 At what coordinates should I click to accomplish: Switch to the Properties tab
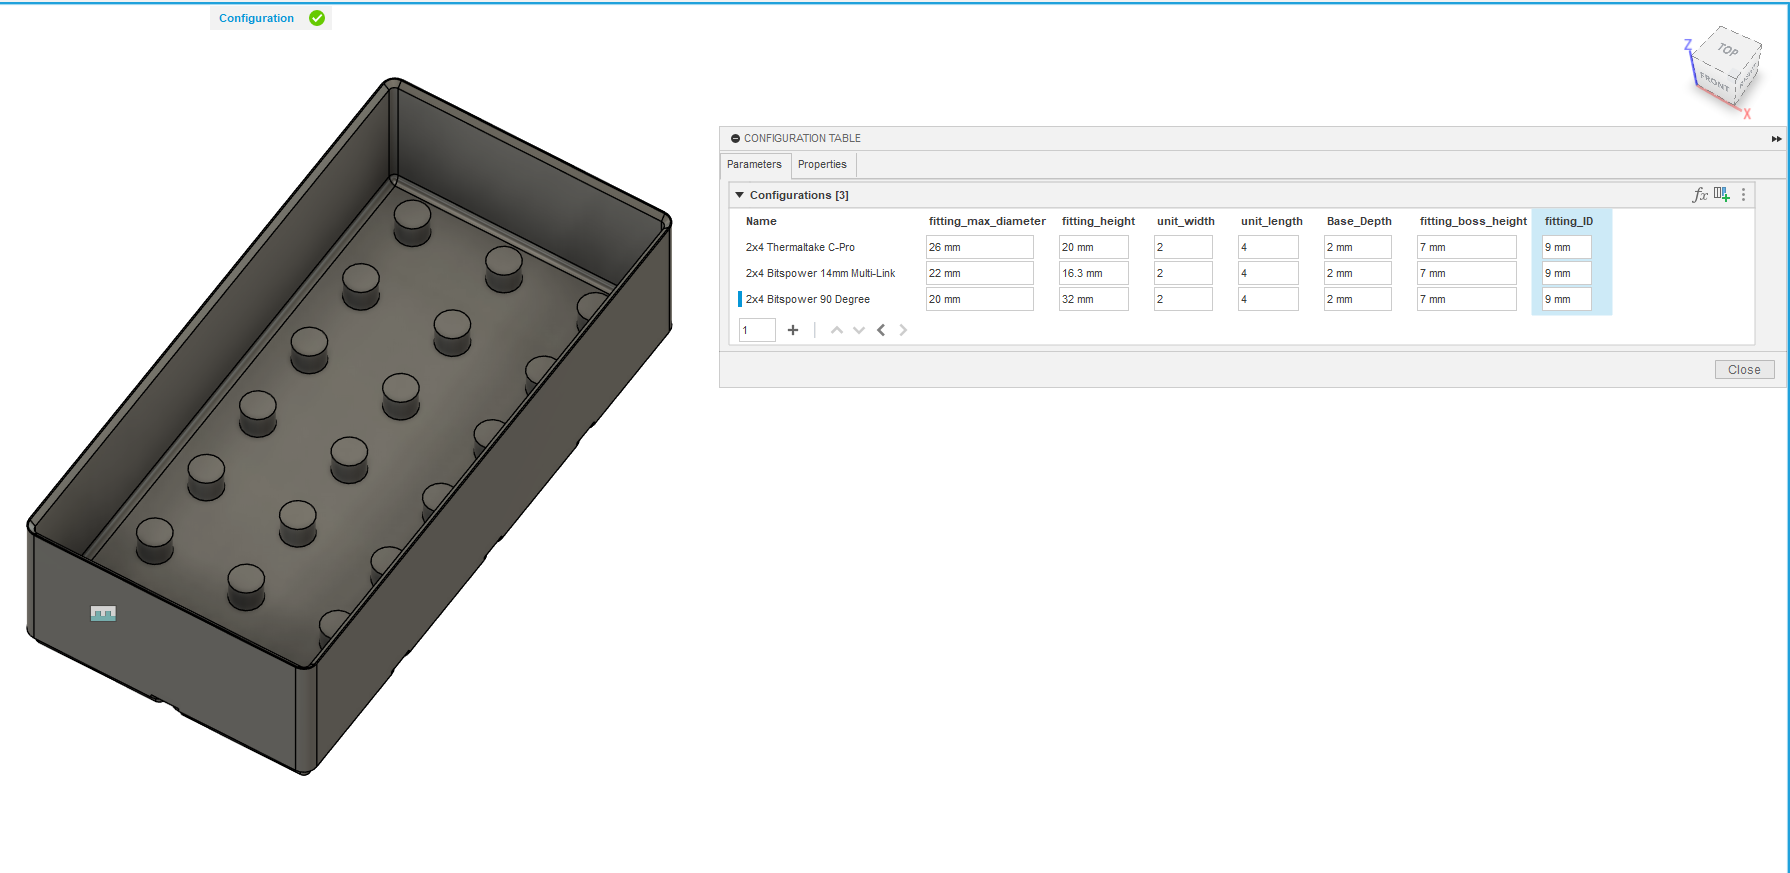[x=822, y=165]
